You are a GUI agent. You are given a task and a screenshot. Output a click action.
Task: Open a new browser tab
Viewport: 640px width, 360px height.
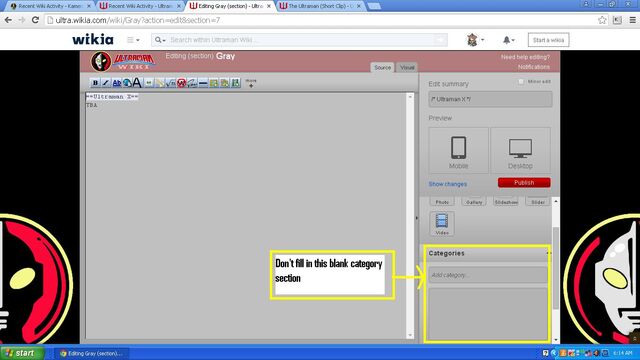click(x=374, y=6)
